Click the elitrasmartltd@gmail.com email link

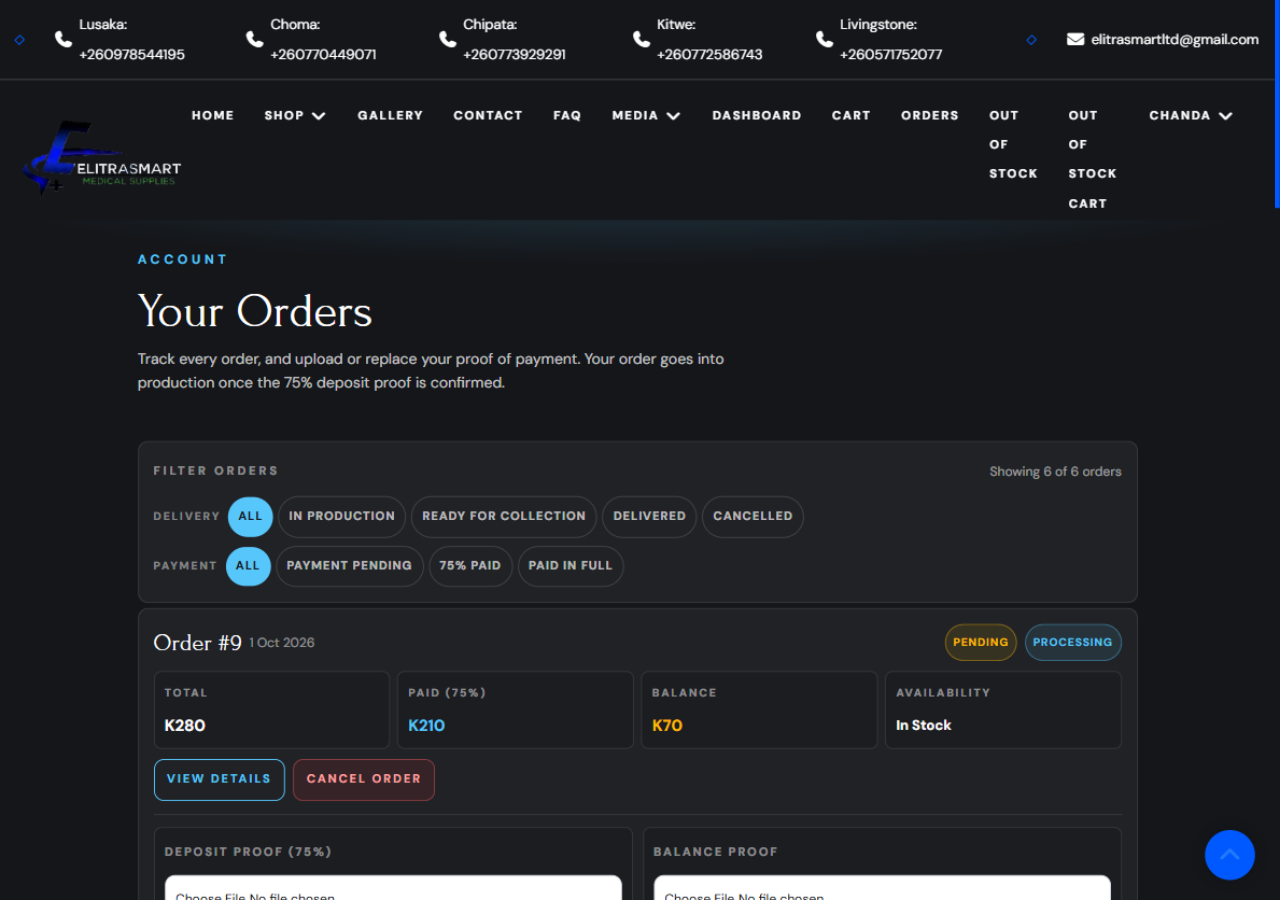click(x=1175, y=39)
